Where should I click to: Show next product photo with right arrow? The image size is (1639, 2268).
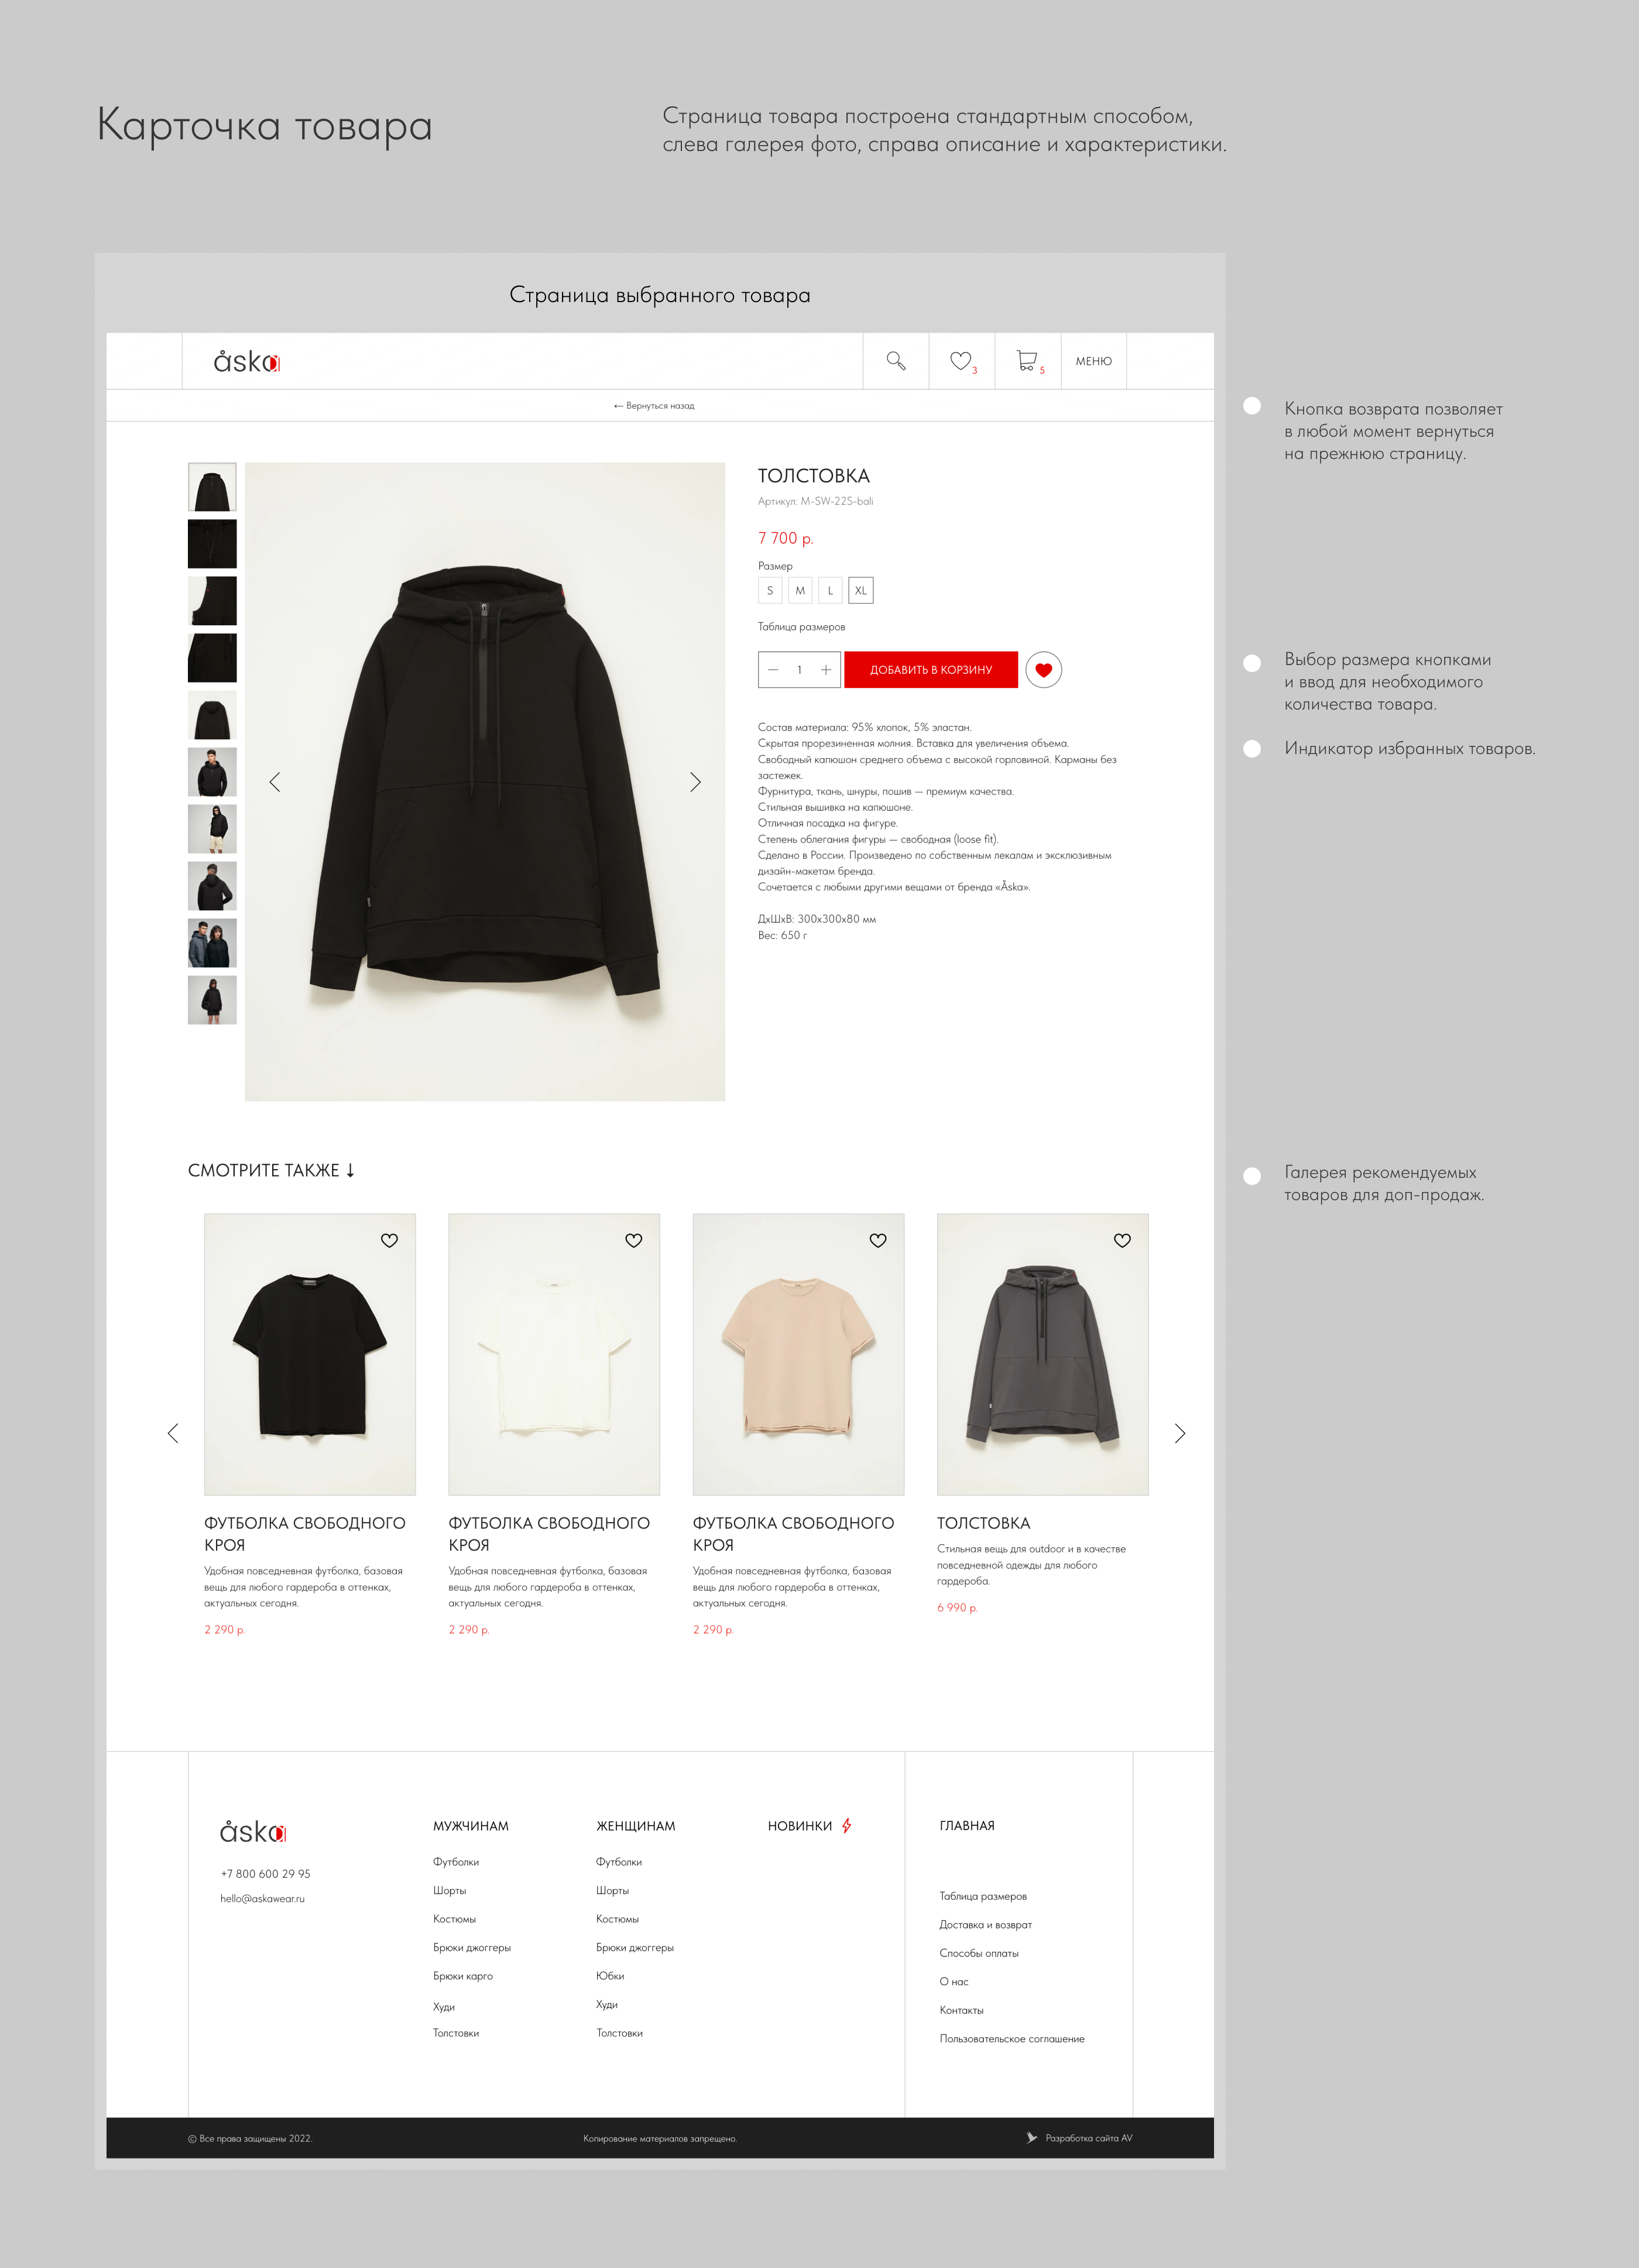click(x=695, y=782)
